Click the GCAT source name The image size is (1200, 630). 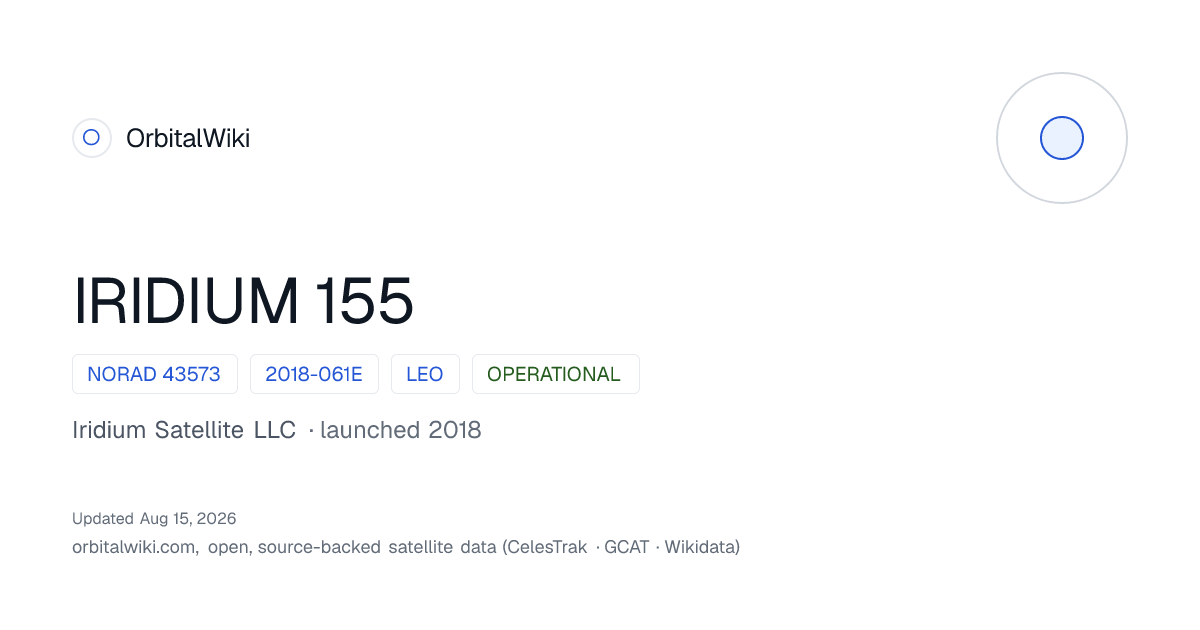tap(627, 547)
